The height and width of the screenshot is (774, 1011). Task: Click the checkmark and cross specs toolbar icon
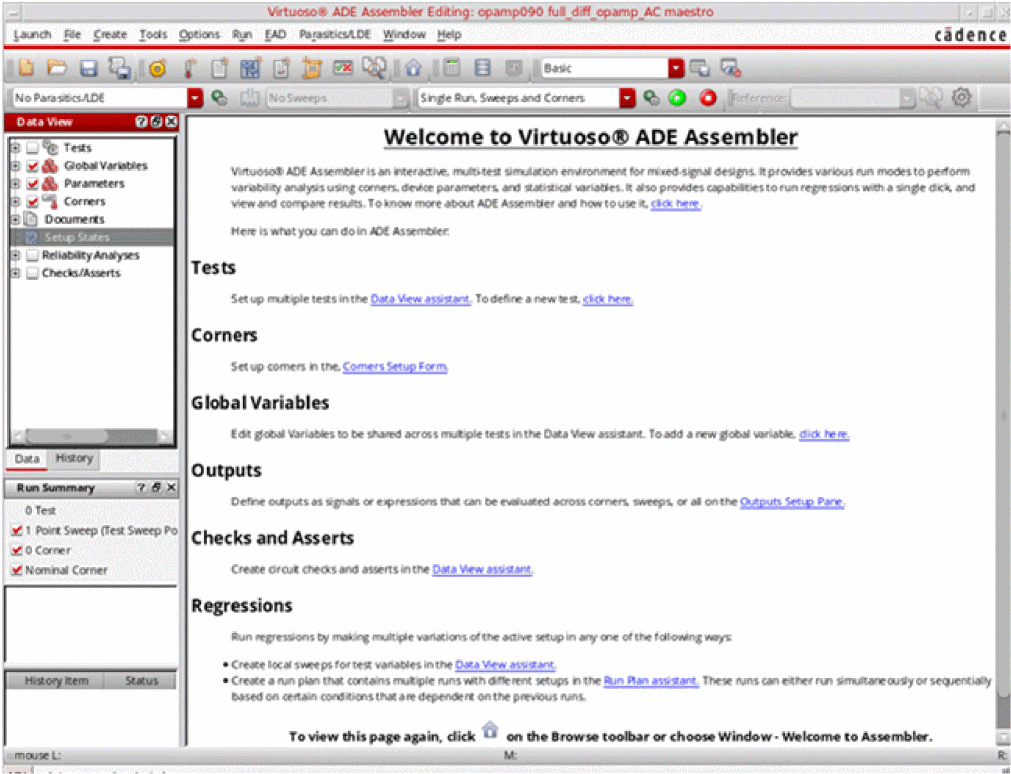pyautogui.click(x=343, y=68)
